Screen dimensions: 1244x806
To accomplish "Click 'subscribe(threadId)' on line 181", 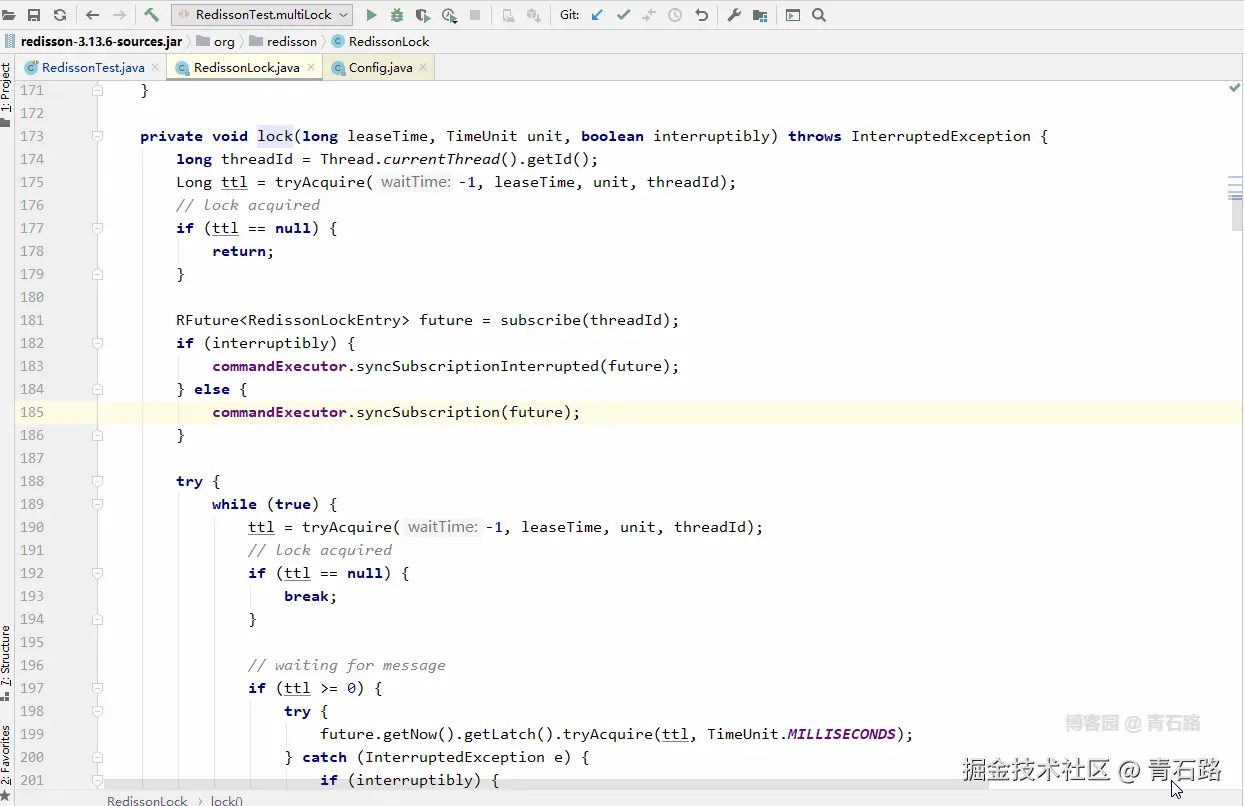I will pyautogui.click(x=585, y=320).
